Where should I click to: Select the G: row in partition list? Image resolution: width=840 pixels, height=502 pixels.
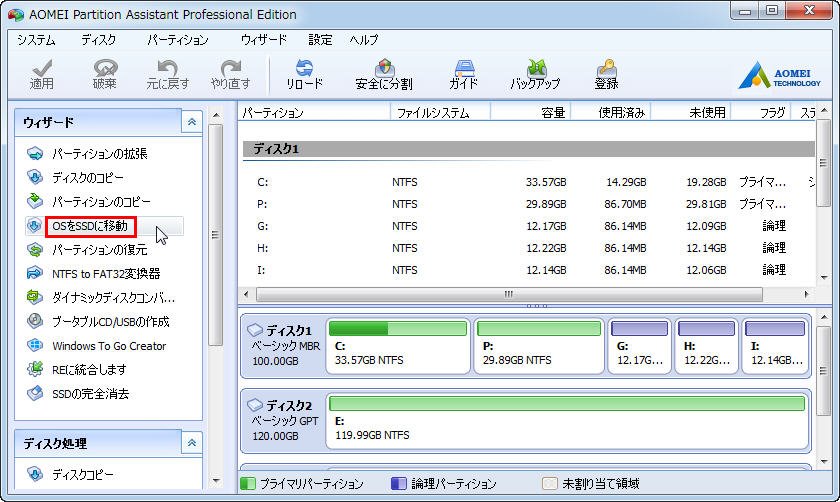coord(527,226)
